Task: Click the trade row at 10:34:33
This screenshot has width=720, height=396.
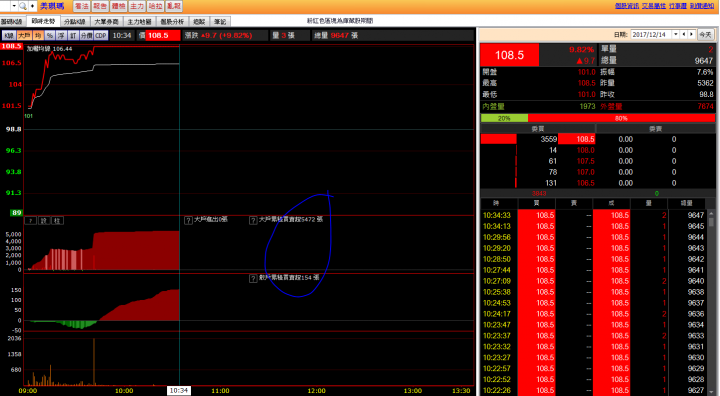Action: 594,215
